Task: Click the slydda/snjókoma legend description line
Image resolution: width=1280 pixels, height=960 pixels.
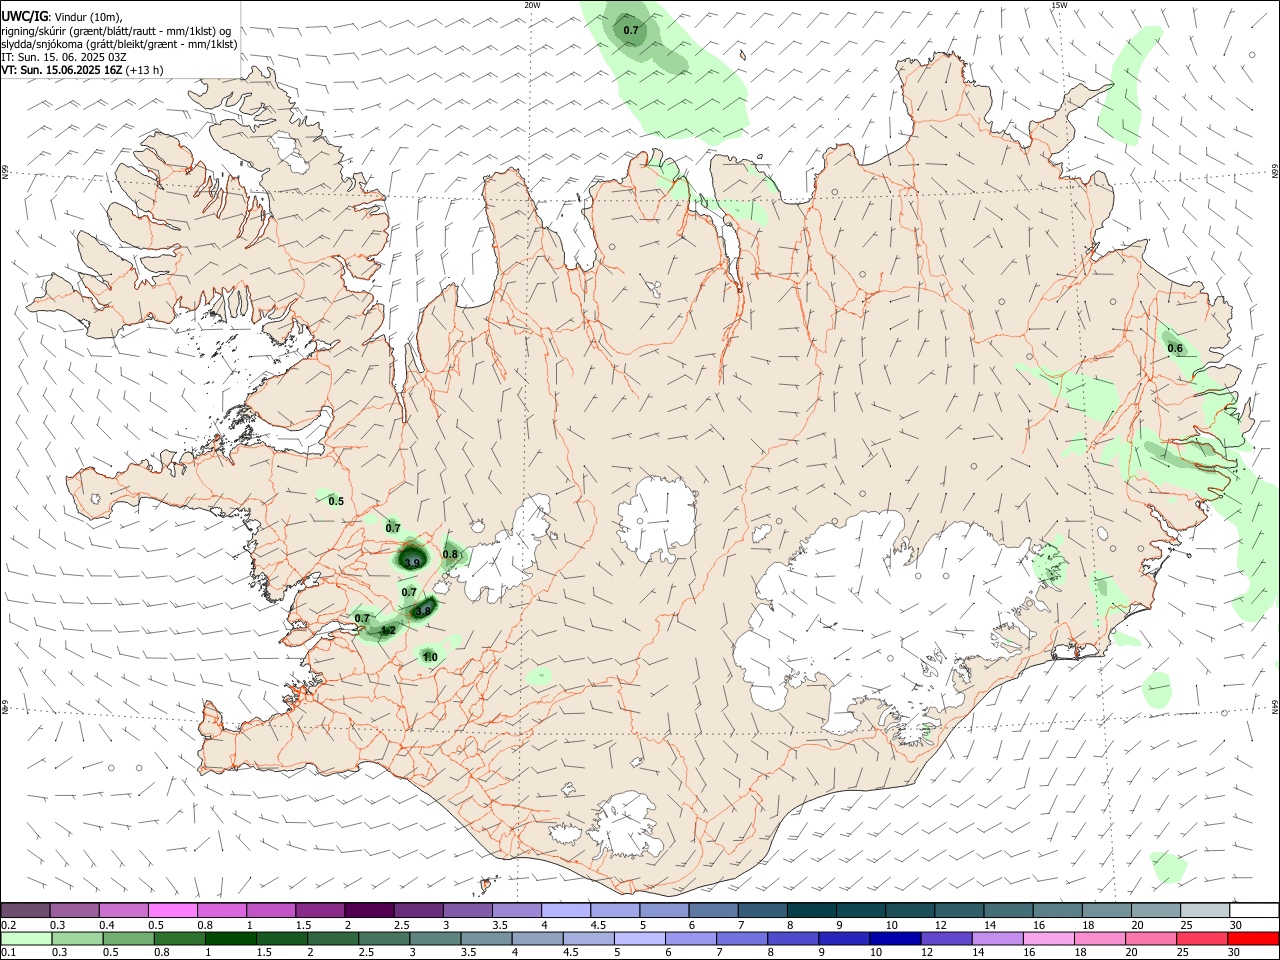Action: pyautogui.click(x=120, y=43)
